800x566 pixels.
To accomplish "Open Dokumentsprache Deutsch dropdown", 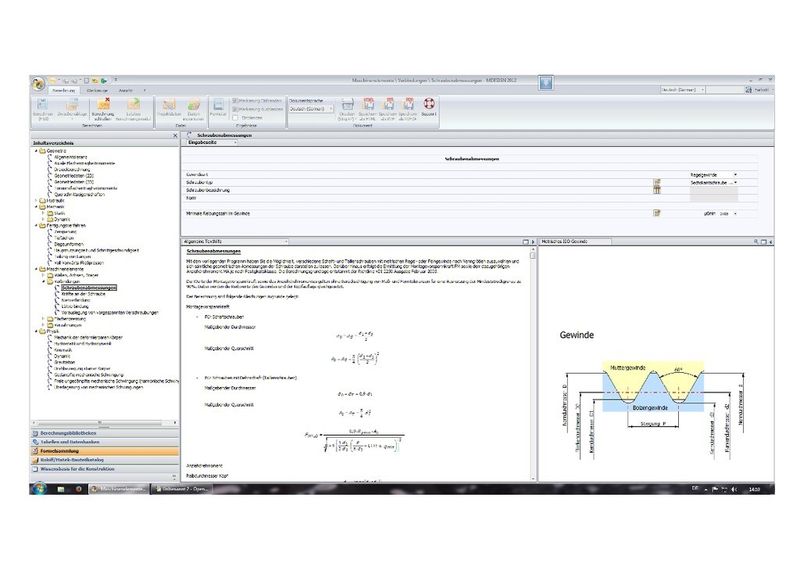I will click(311, 109).
